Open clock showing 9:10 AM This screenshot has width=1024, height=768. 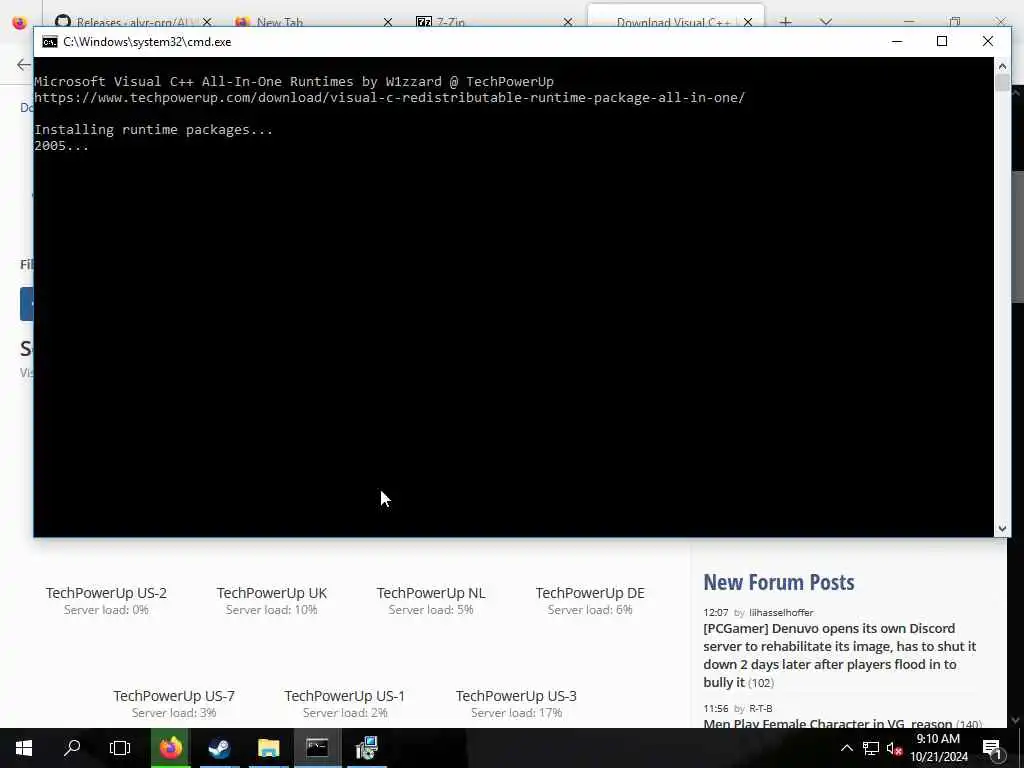click(938, 748)
